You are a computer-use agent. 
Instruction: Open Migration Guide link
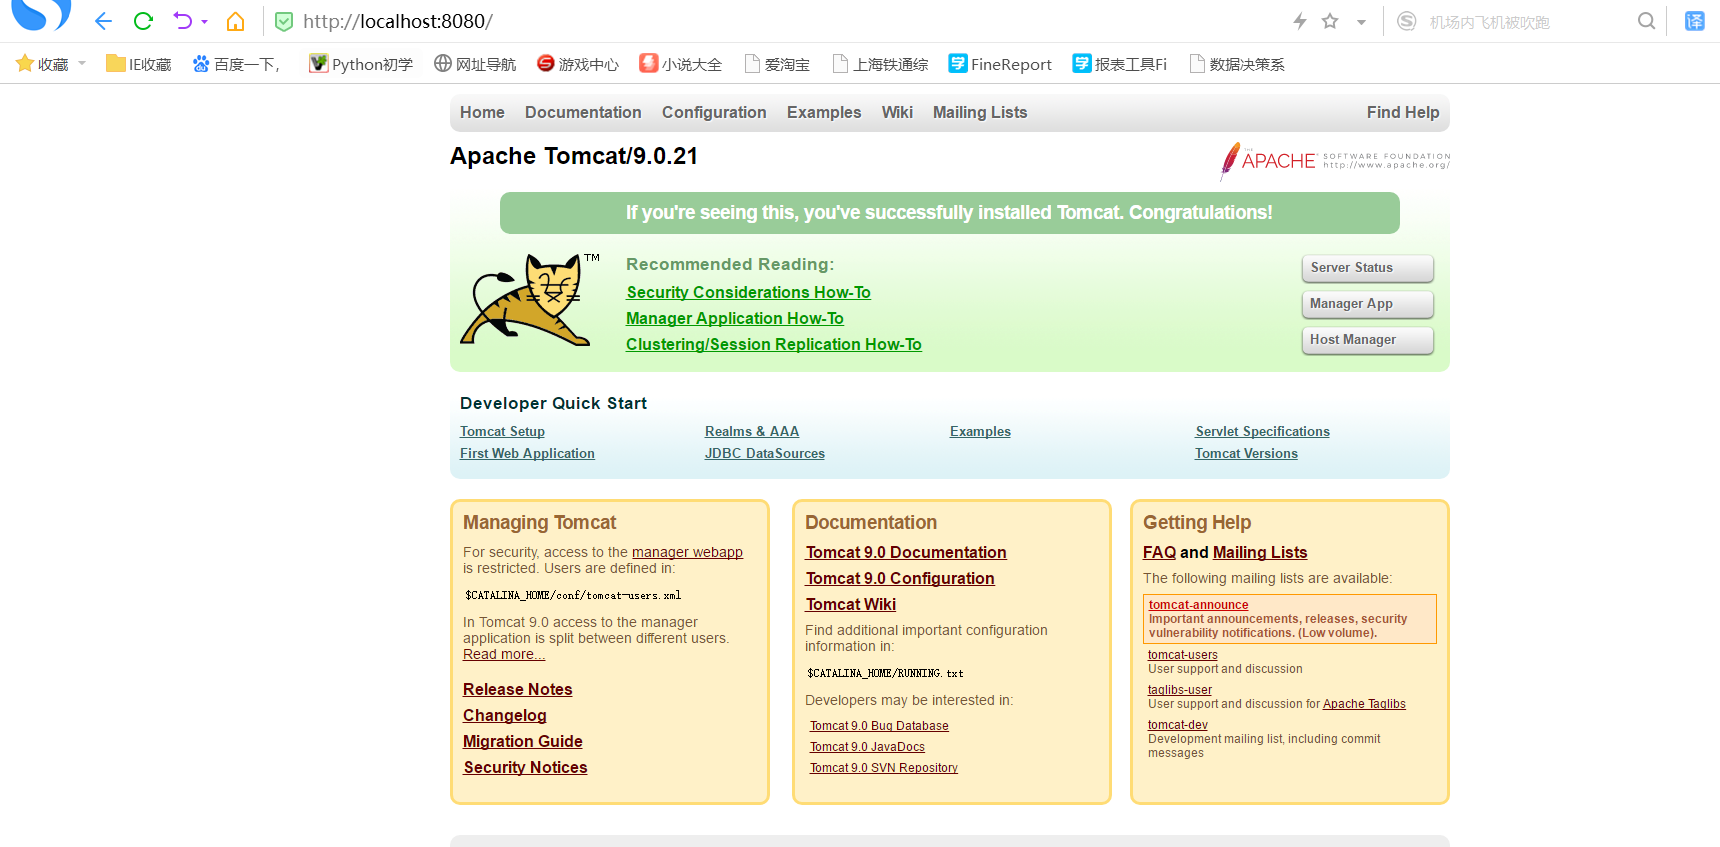[x=523, y=741]
